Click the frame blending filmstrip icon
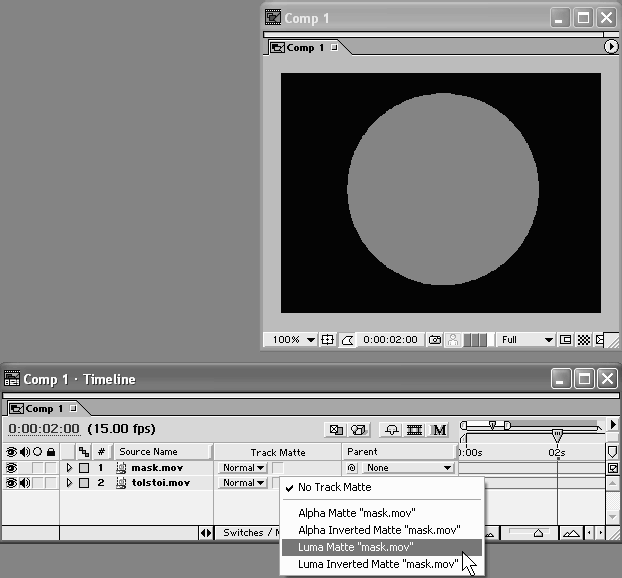Image resolution: width=622 pixels, height=578 pixels. click(x=414, y=430)
